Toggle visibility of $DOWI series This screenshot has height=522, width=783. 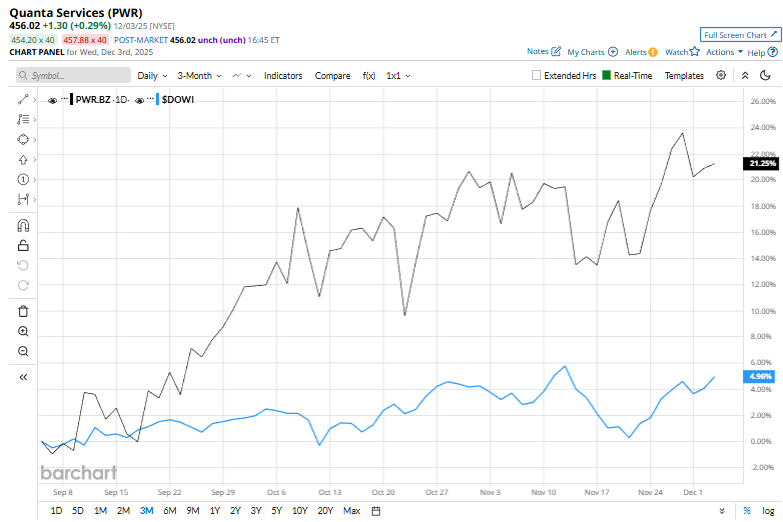[139, 100]
